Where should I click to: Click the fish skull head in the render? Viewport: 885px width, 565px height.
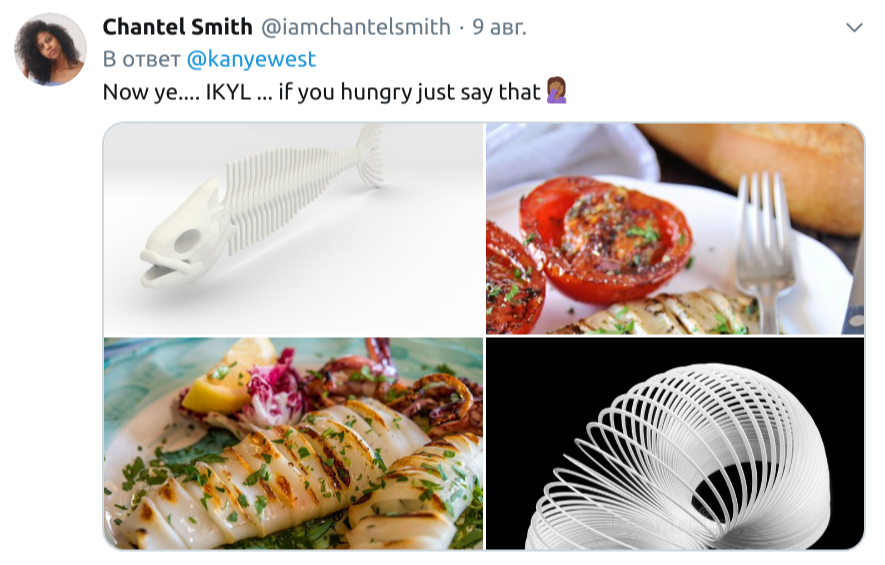coord(186,236)
